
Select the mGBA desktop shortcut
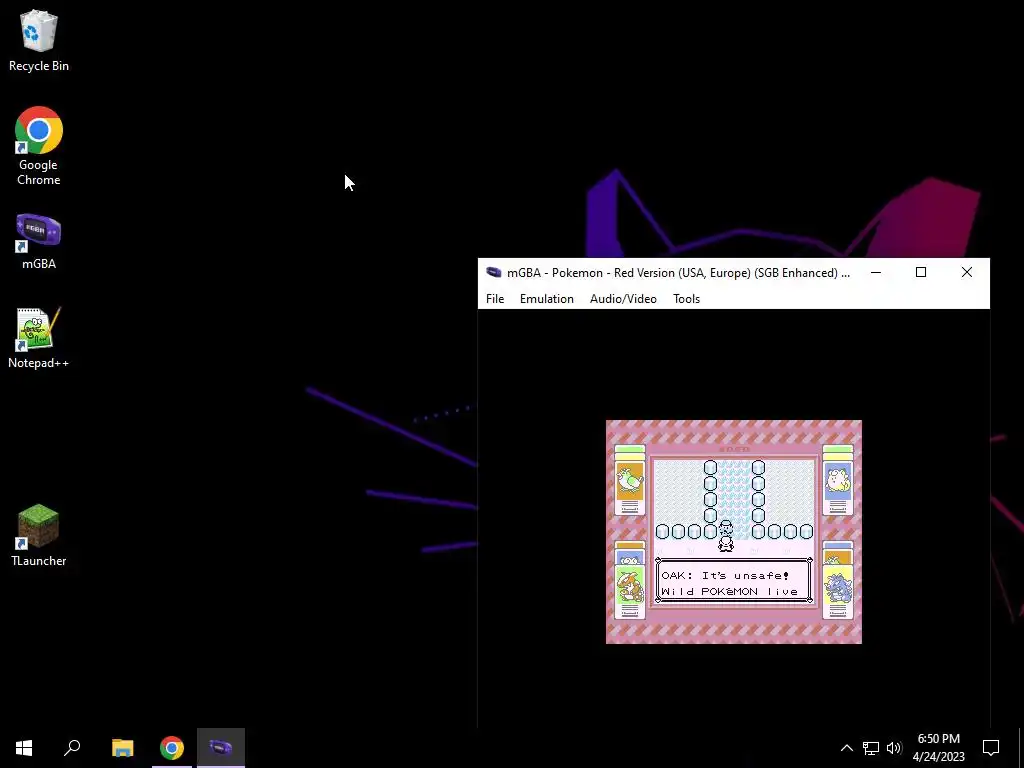tap(39, 241)
